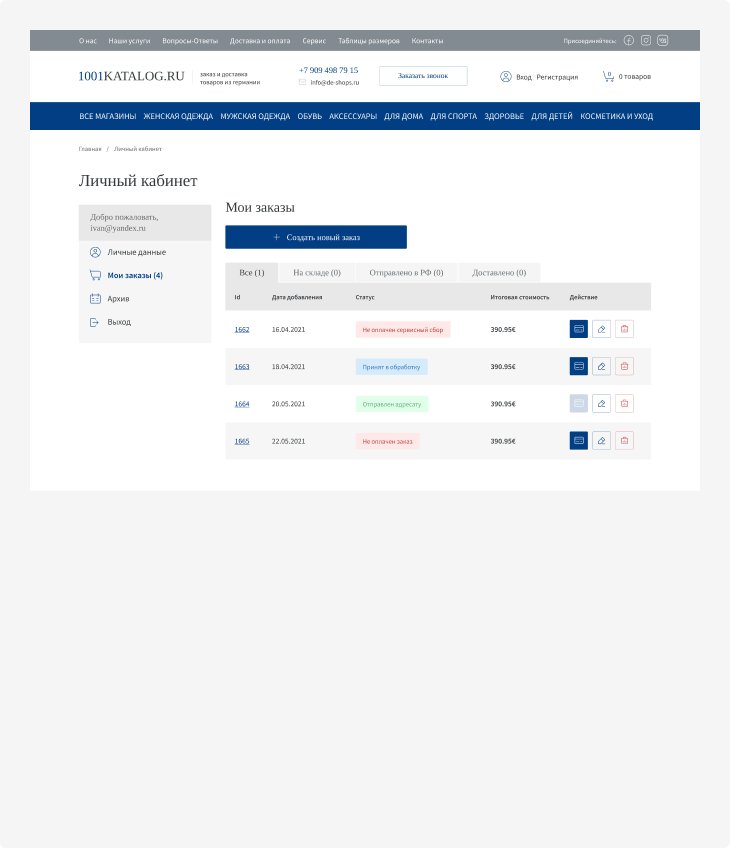This screenshot has height=849, width=730.
Task: Open the Instagram social icon
Action: [x=646, y=41]
